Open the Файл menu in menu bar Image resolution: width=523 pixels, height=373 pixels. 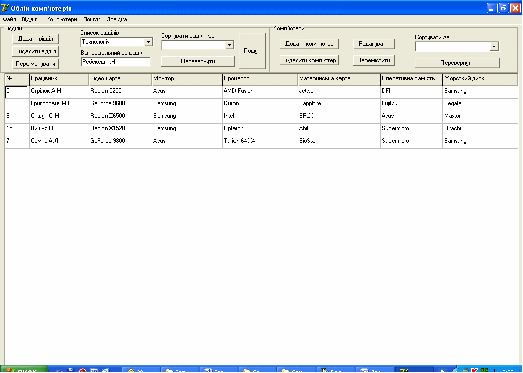[9, 19]
